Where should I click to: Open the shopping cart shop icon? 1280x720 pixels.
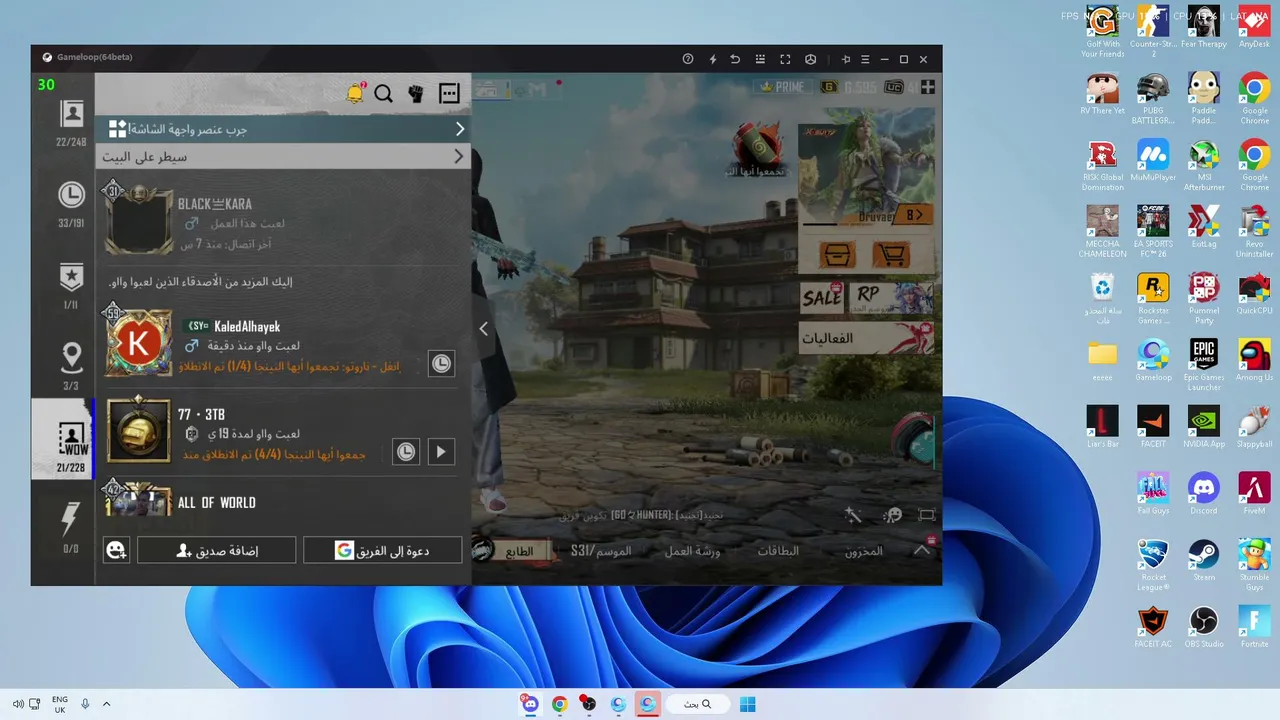point(890,254)
